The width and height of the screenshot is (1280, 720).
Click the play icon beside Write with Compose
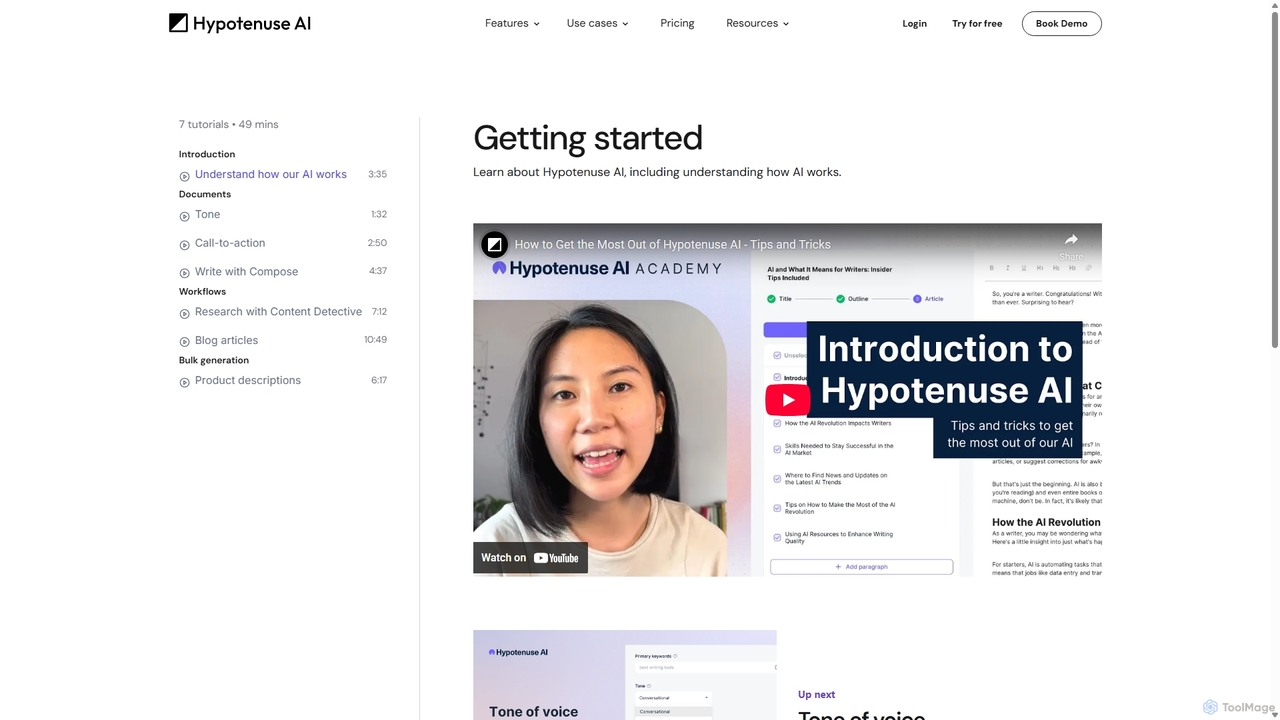pyautogui.click(x=184, y=273)
